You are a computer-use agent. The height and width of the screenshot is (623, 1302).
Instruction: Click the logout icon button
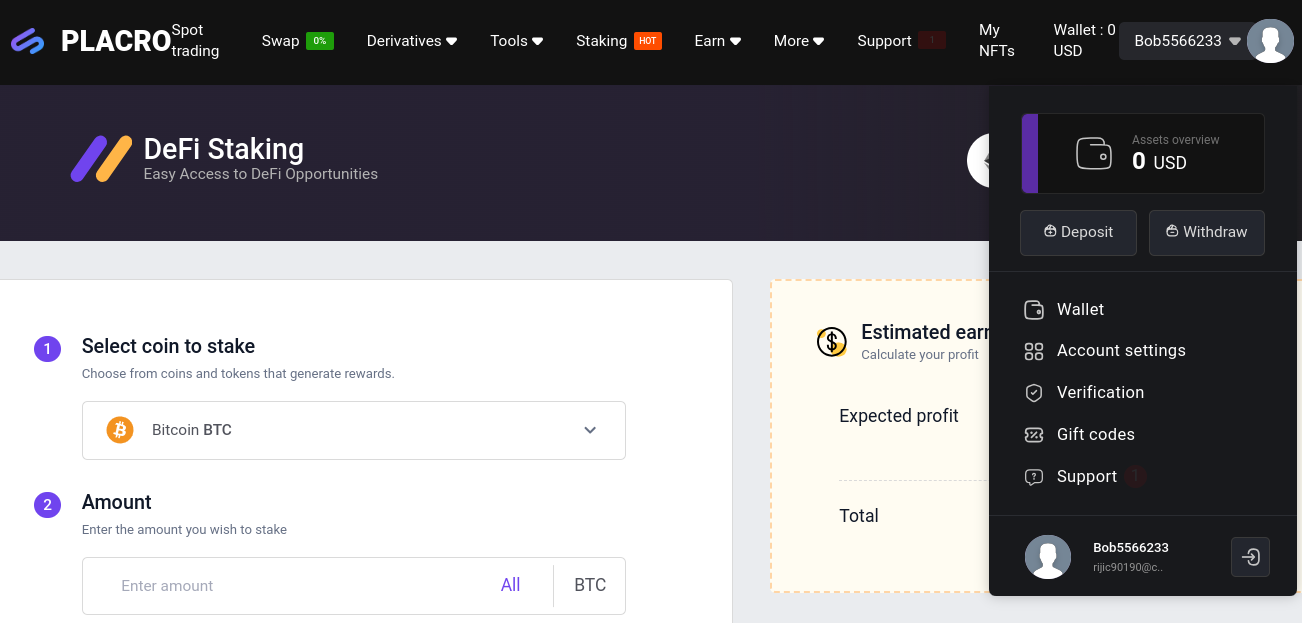tap(1250, 557)
